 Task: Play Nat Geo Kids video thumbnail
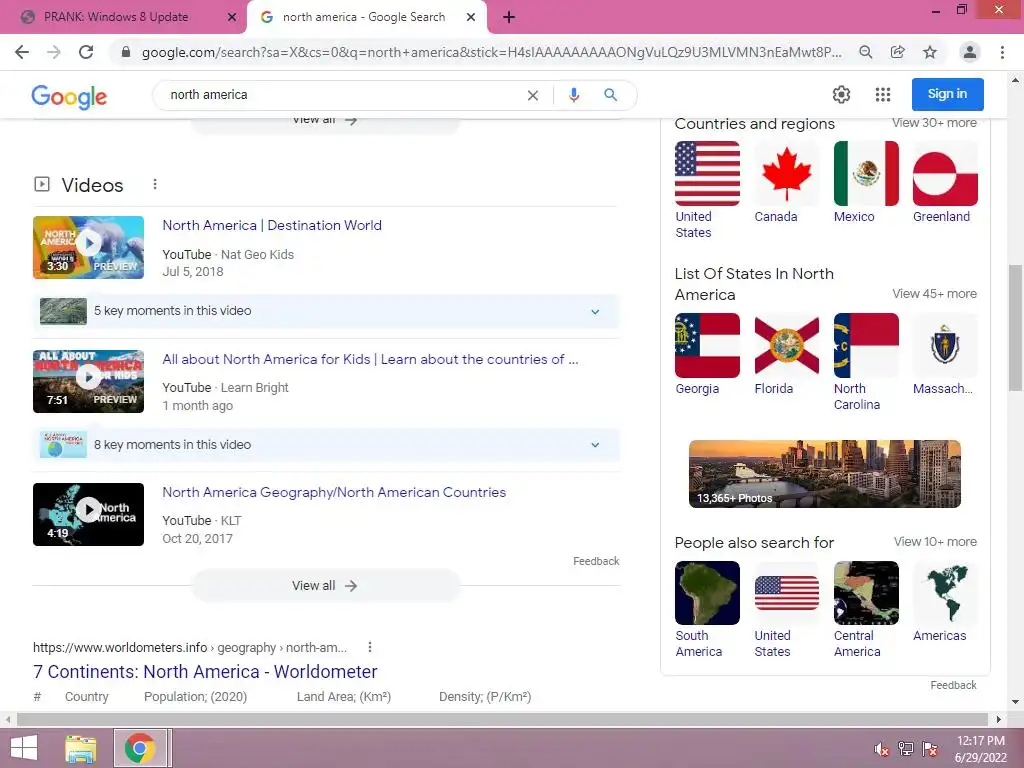click(88, 248)
